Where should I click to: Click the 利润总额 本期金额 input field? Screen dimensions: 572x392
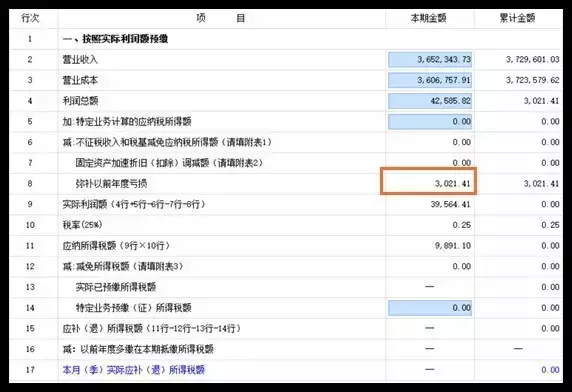click(x=430, y=101)
